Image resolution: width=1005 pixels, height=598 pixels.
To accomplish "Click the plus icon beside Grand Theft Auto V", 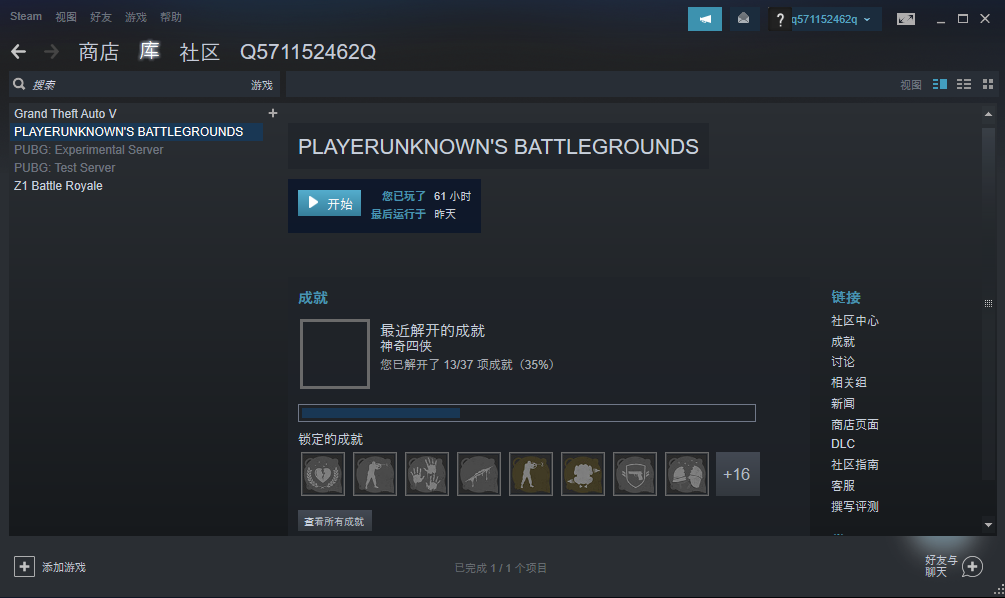I will click(x=272, y=113).
